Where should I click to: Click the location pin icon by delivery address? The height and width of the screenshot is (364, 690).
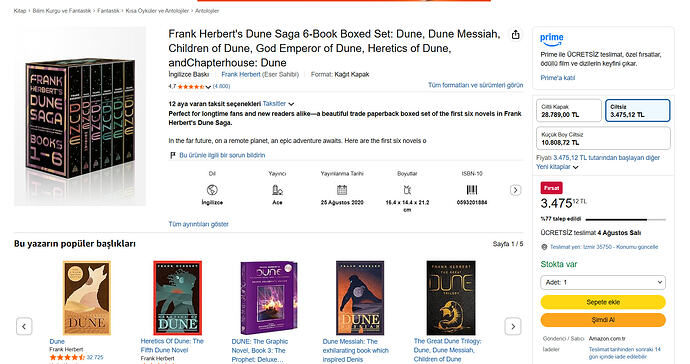(x=544, y=247)
